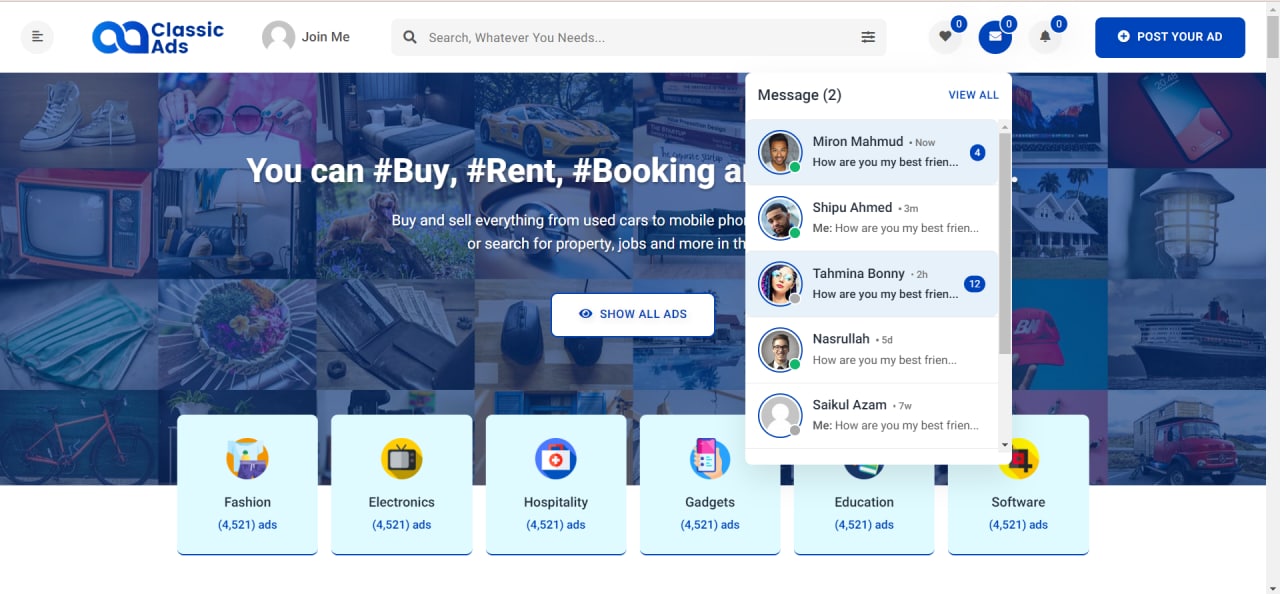Screen dimensions: 1280x594
Task: Click the search filter sliders icon
Action: (867, 37)
